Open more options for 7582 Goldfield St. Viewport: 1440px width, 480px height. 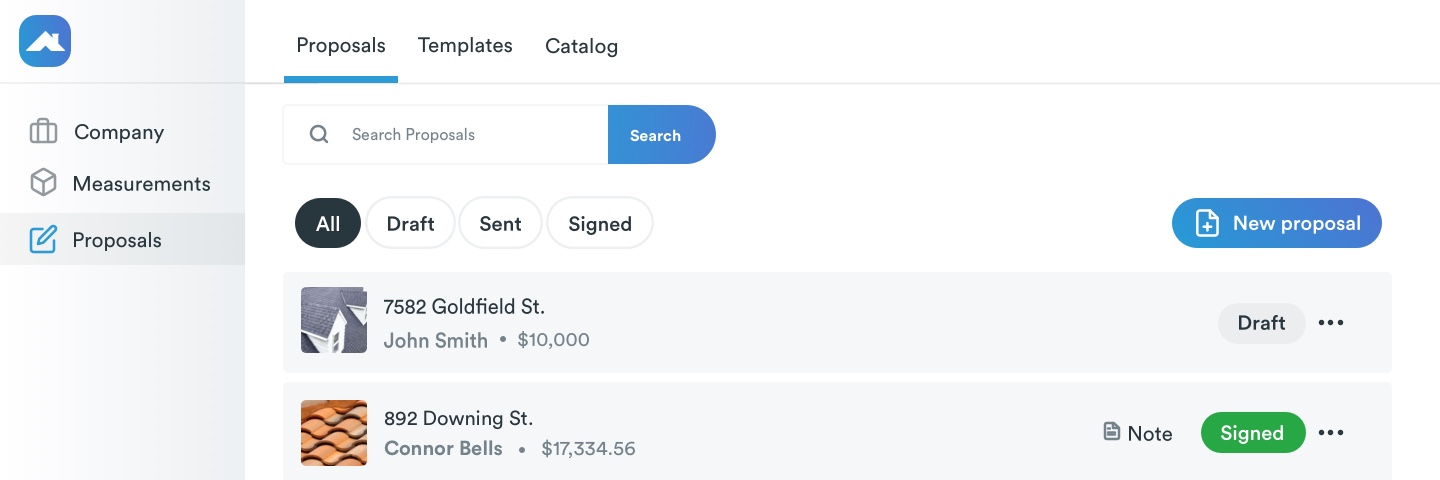(1331, 323)
